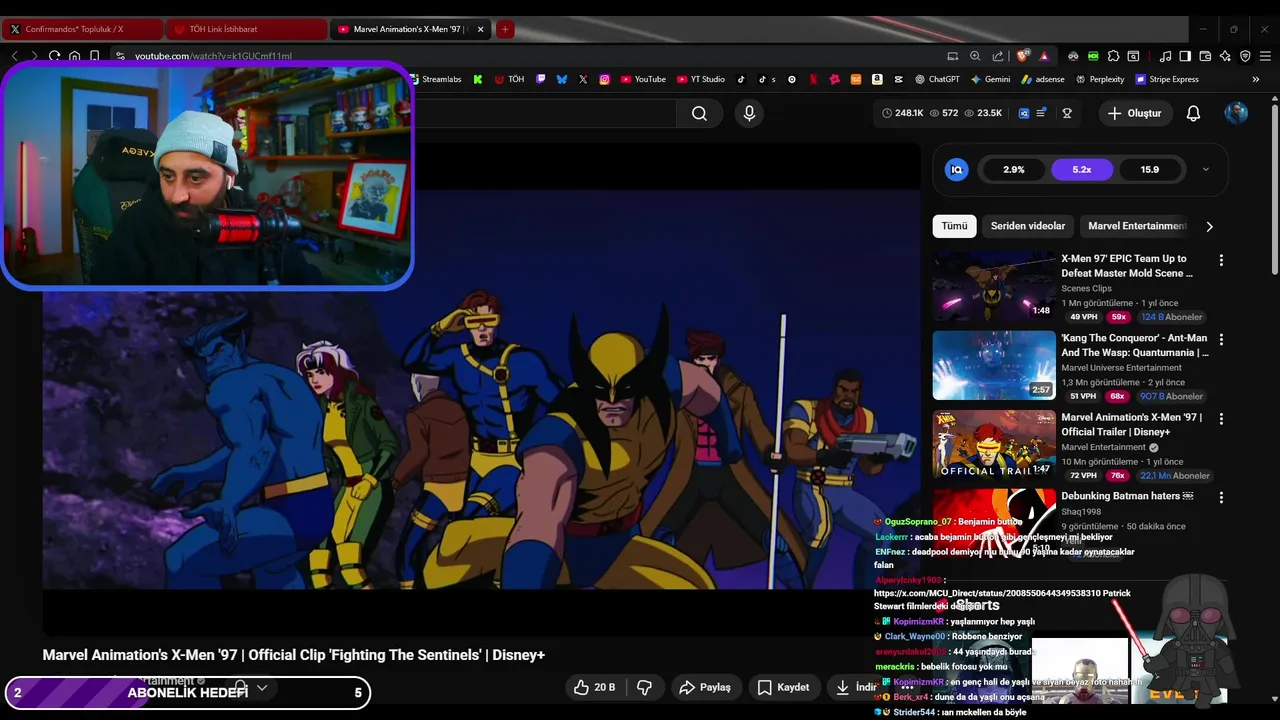Viewport: 1280px width, 720px height.
Task: Select the 5.2x vidIQ stat pill
Action: pos(1082,169)
